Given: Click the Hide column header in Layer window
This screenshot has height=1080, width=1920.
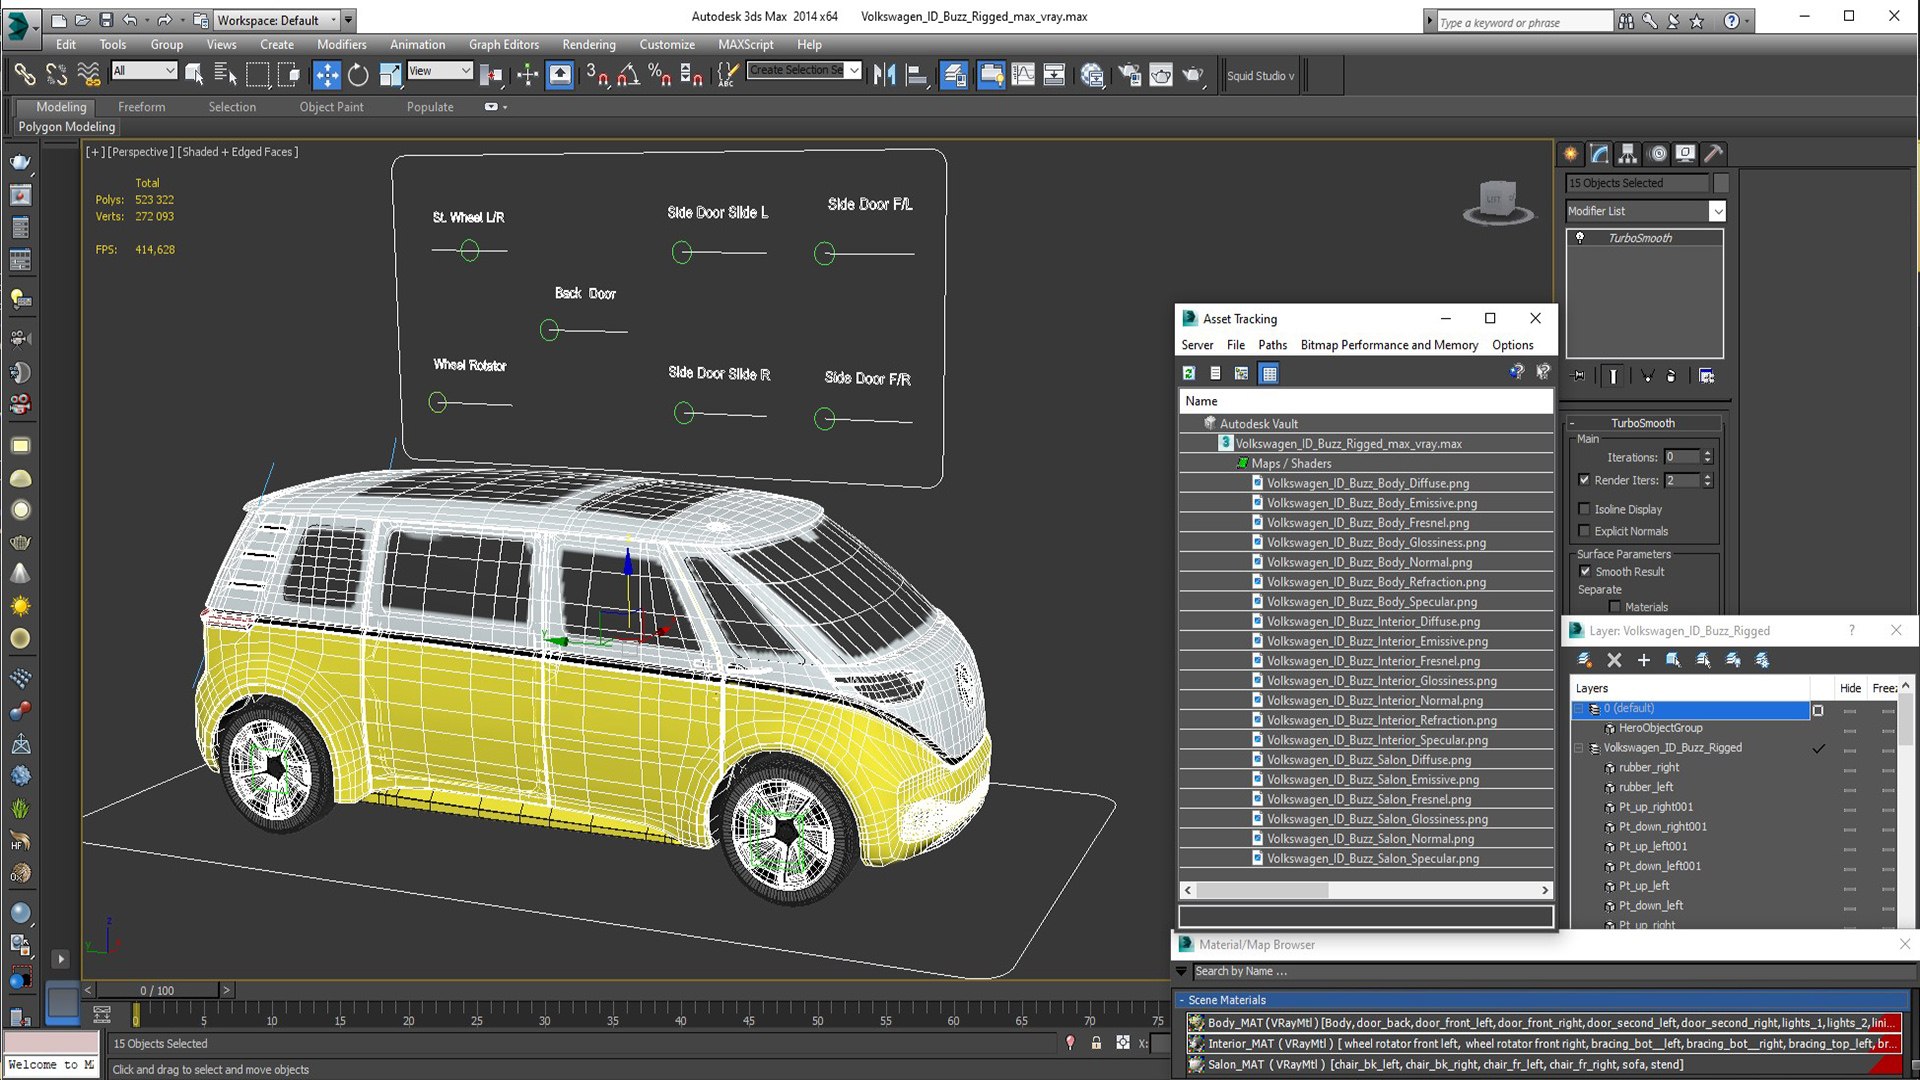Looking at the screenshot, I should pyautogui.click(x=1850, y=688).
